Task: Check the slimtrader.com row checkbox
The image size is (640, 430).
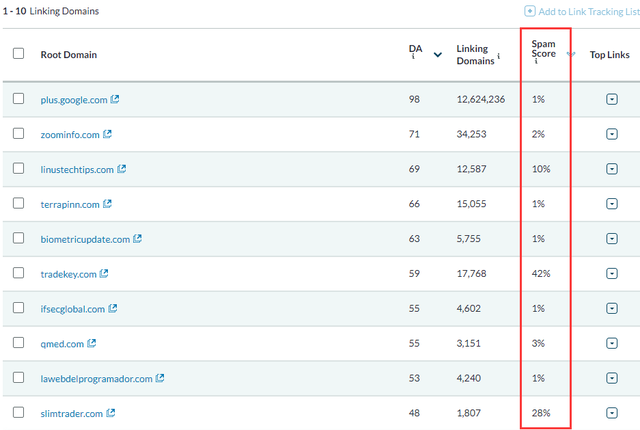Action: pyautogui.click(x=18, y=412)
